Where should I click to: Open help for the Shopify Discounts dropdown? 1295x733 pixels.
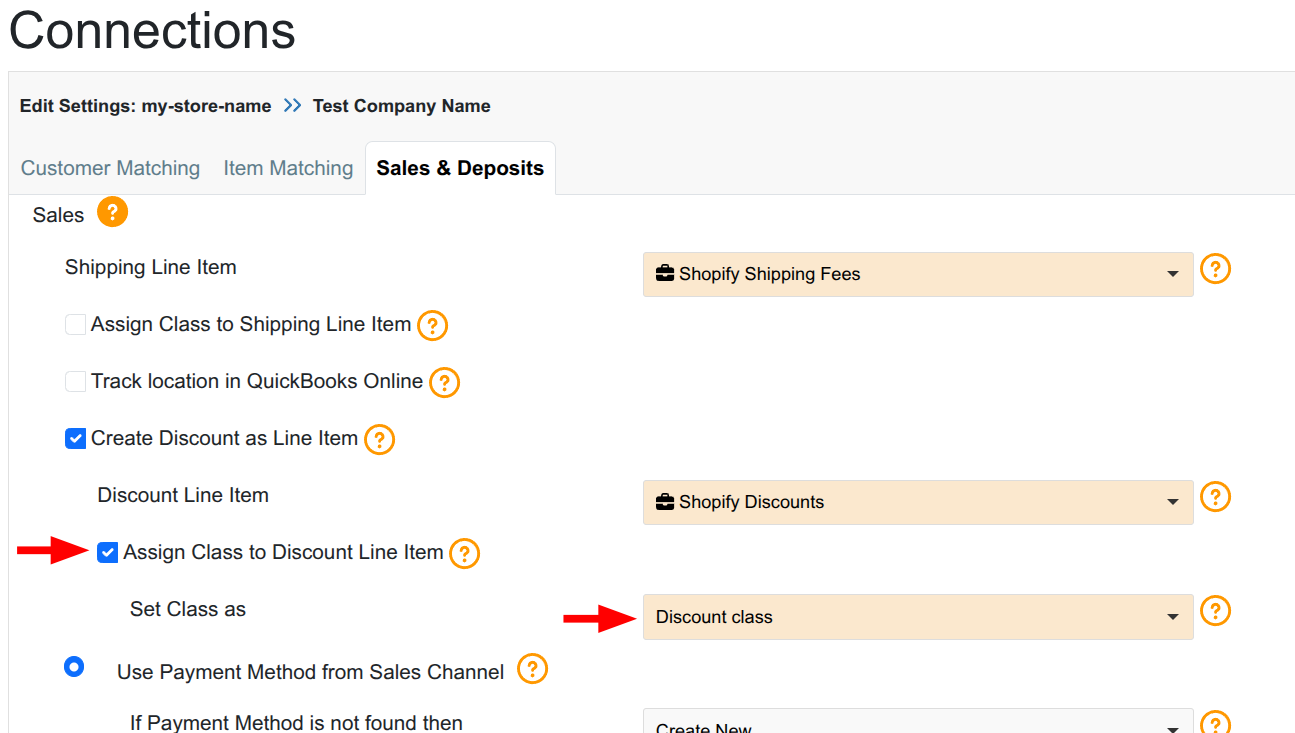[x=1215, y=497]
